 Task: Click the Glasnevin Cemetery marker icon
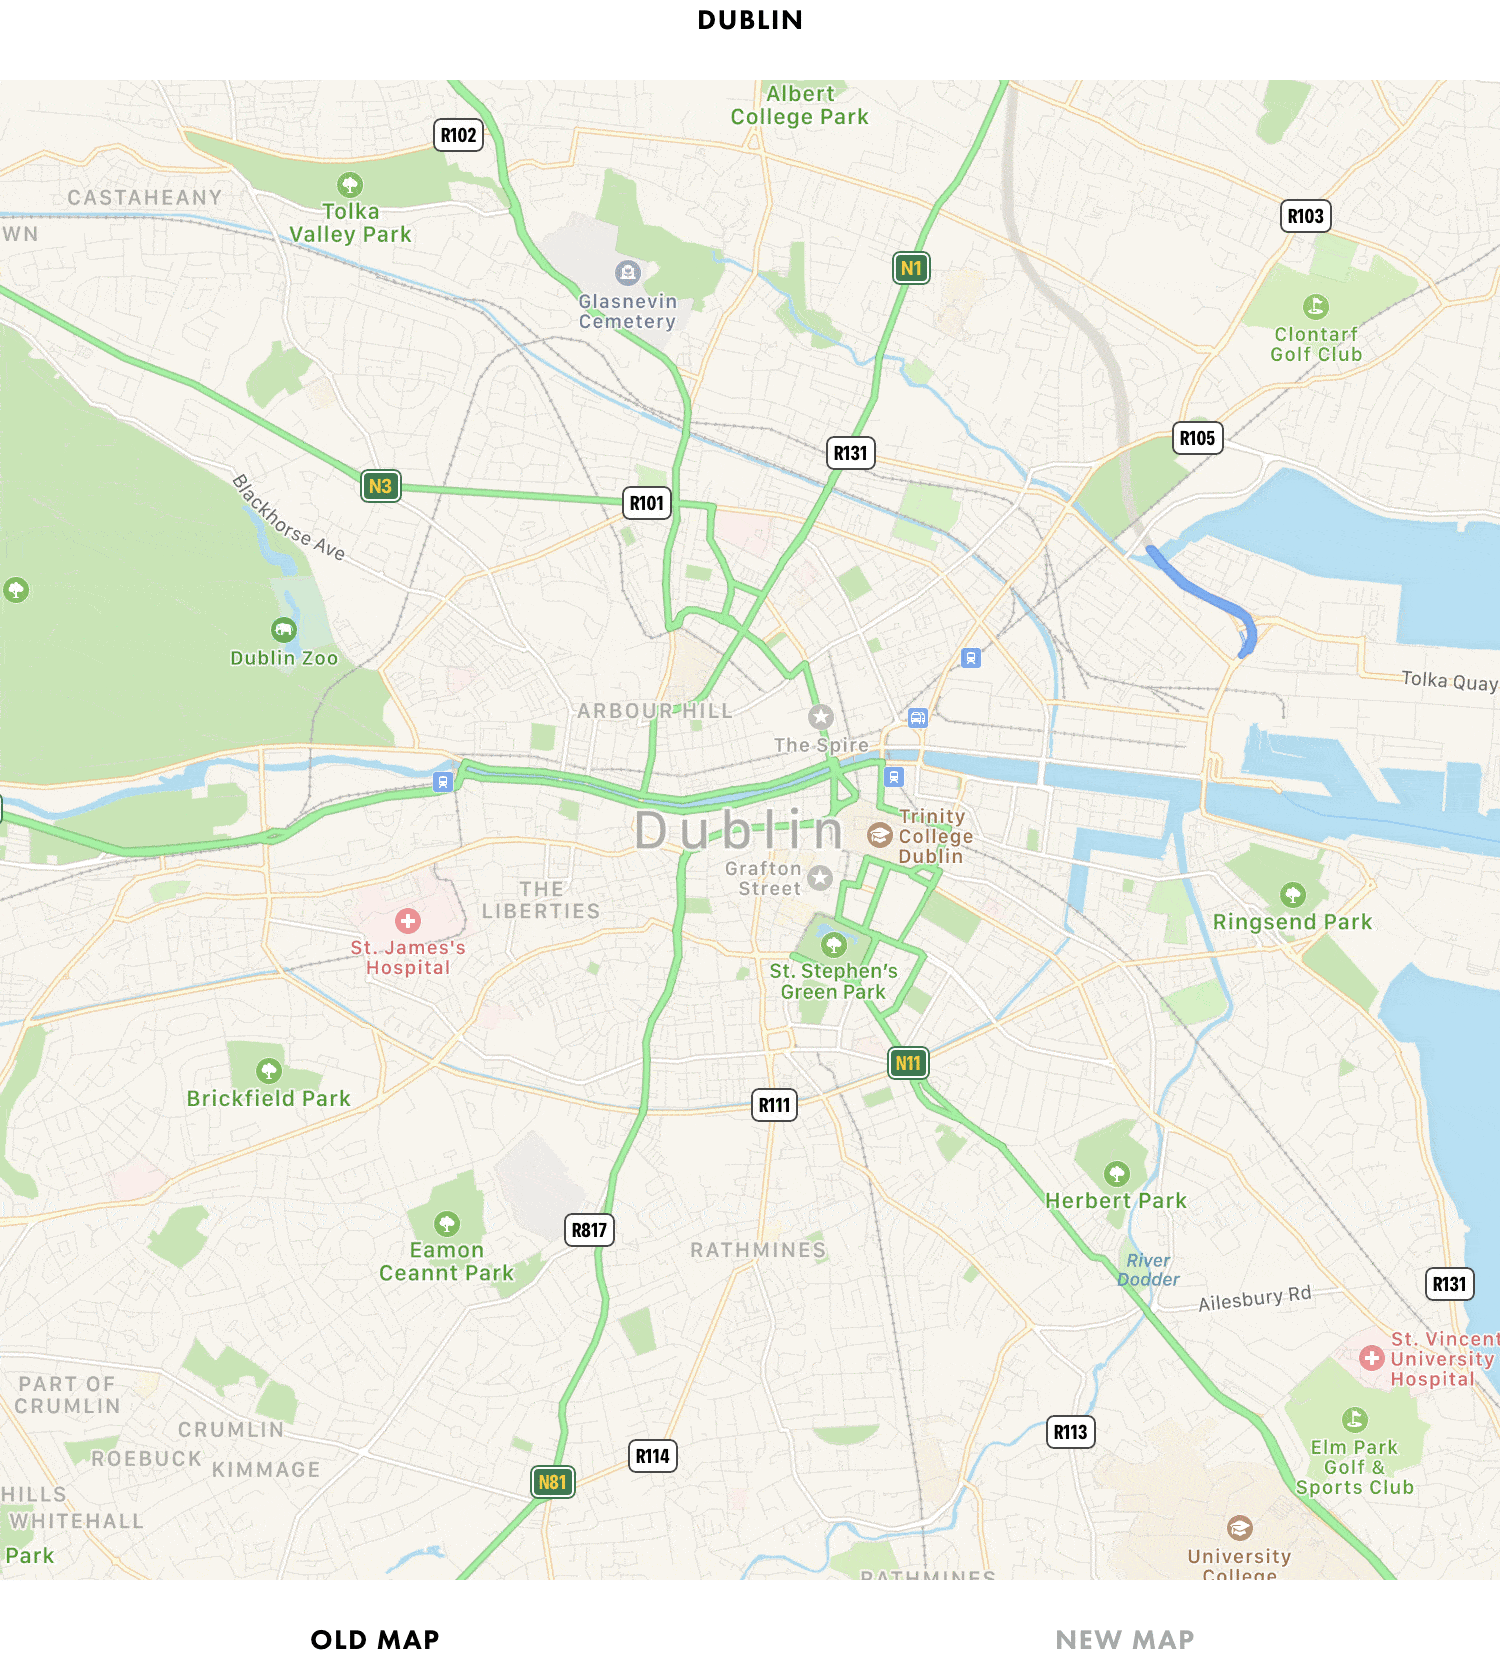pyautogui.click(x=627, y=272)
